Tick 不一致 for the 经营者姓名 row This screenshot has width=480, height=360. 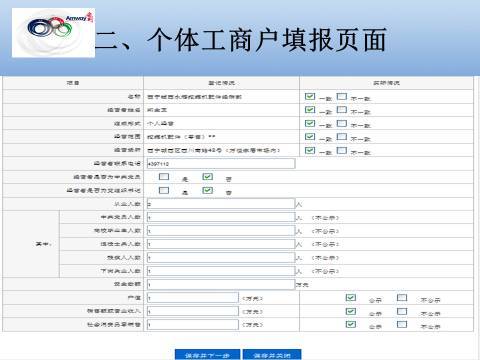342,110
